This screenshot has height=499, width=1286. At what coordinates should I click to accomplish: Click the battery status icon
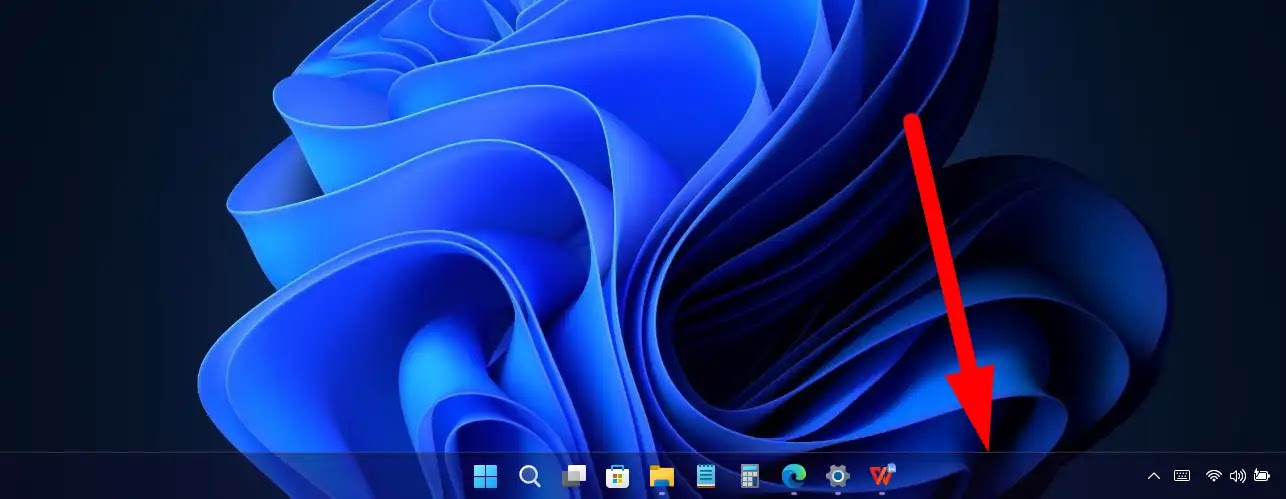pos(1262,476)
